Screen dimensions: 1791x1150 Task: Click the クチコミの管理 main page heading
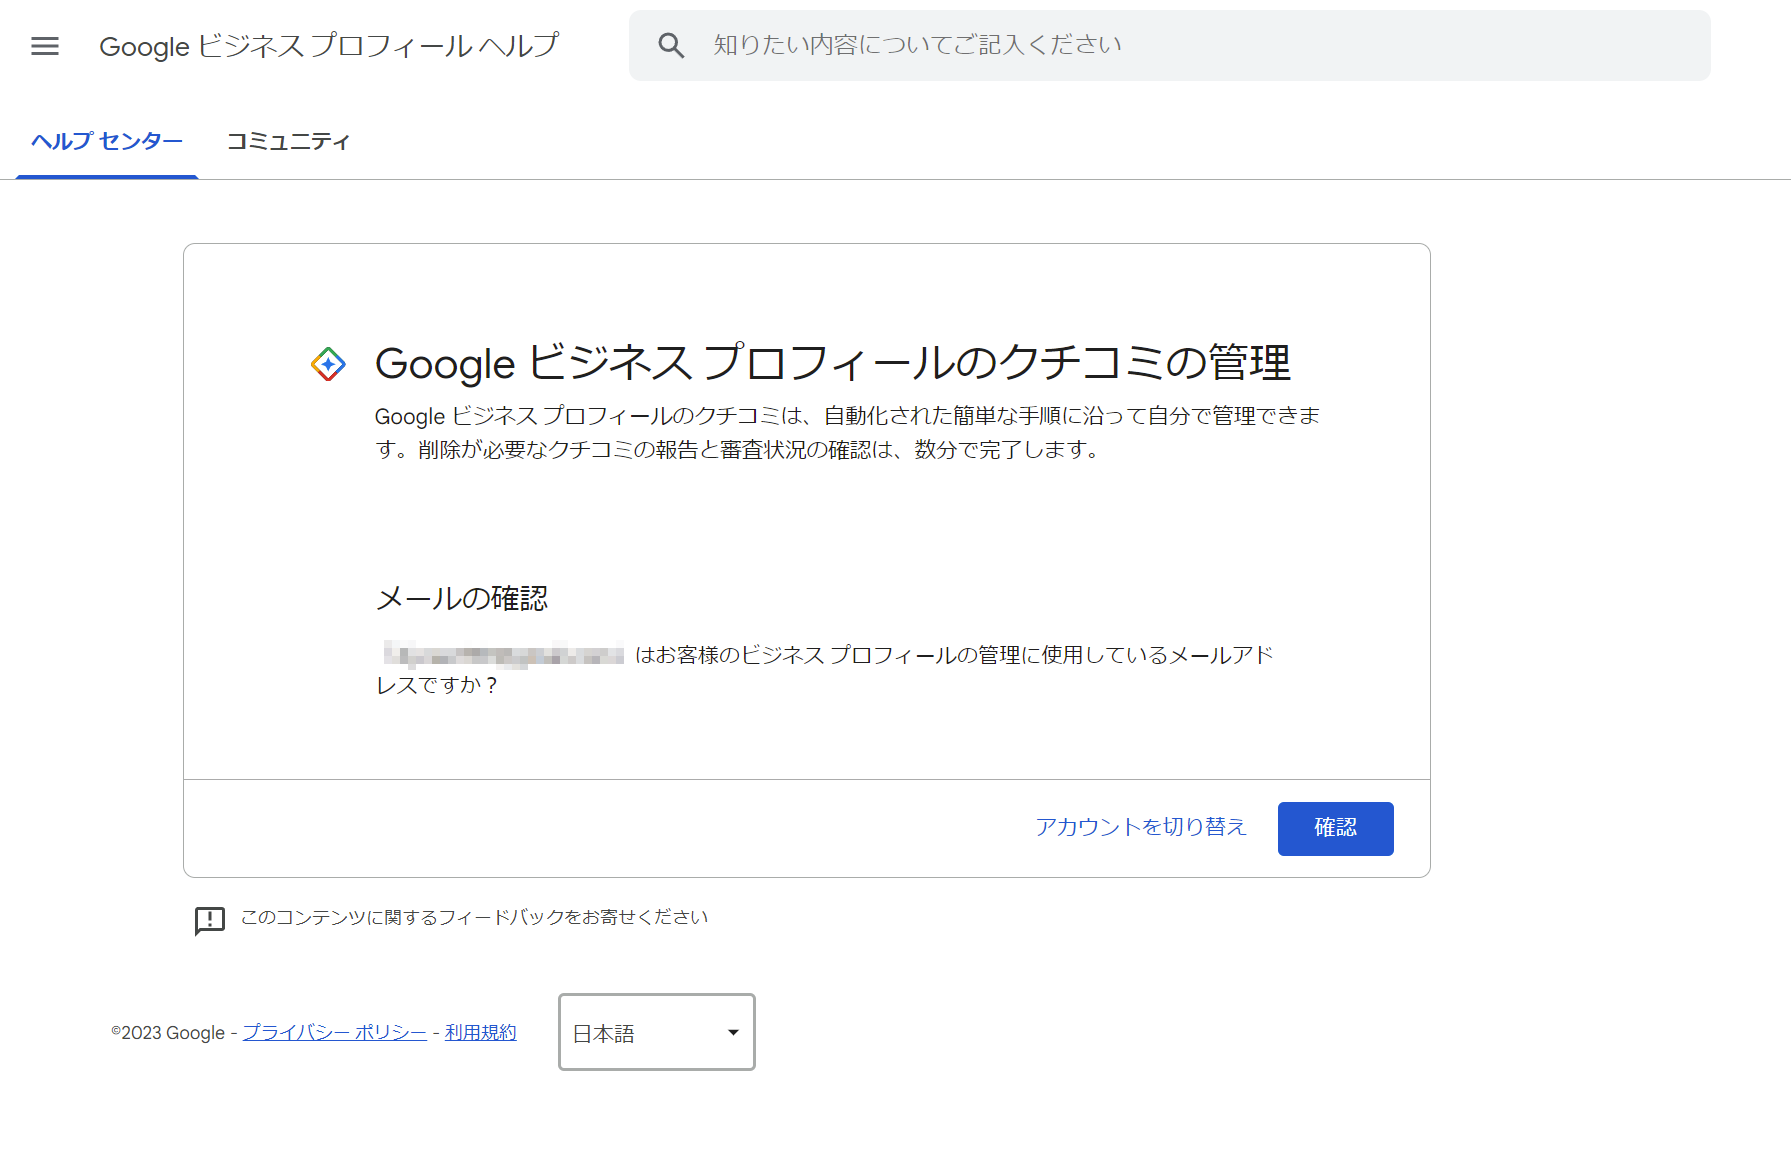(832, 363)
